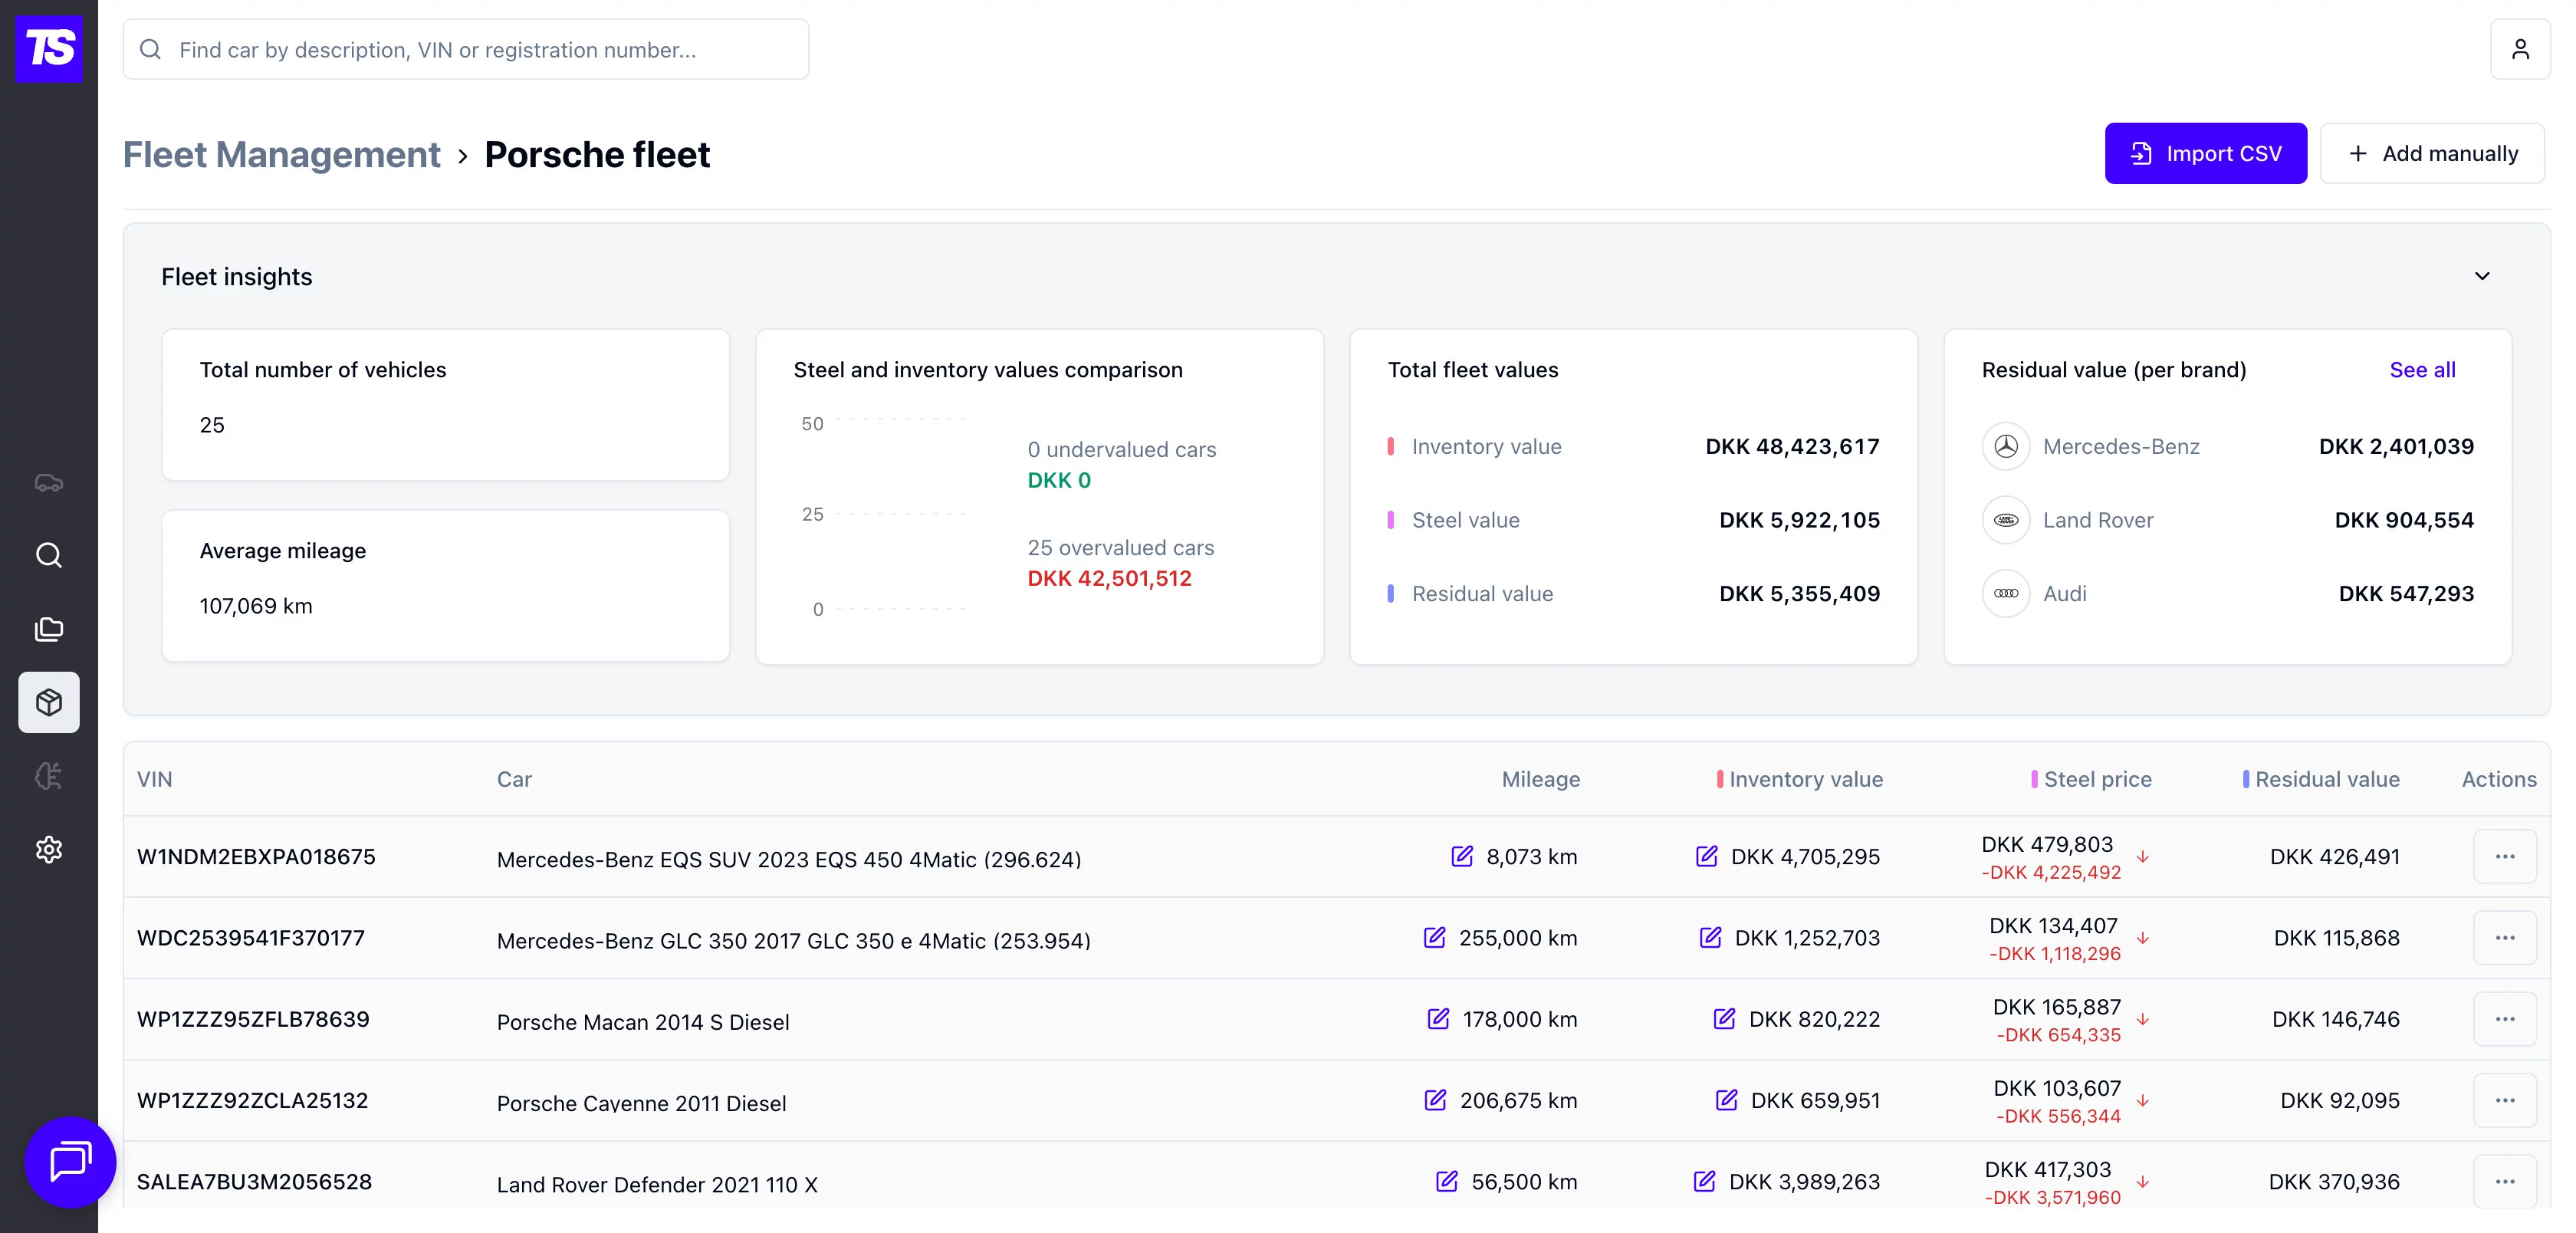The height and width of the screenshot is (1233, 2576).
Task: Select VIN WP1ZZZ95ZFLB78639
Action: (253, 1018)
